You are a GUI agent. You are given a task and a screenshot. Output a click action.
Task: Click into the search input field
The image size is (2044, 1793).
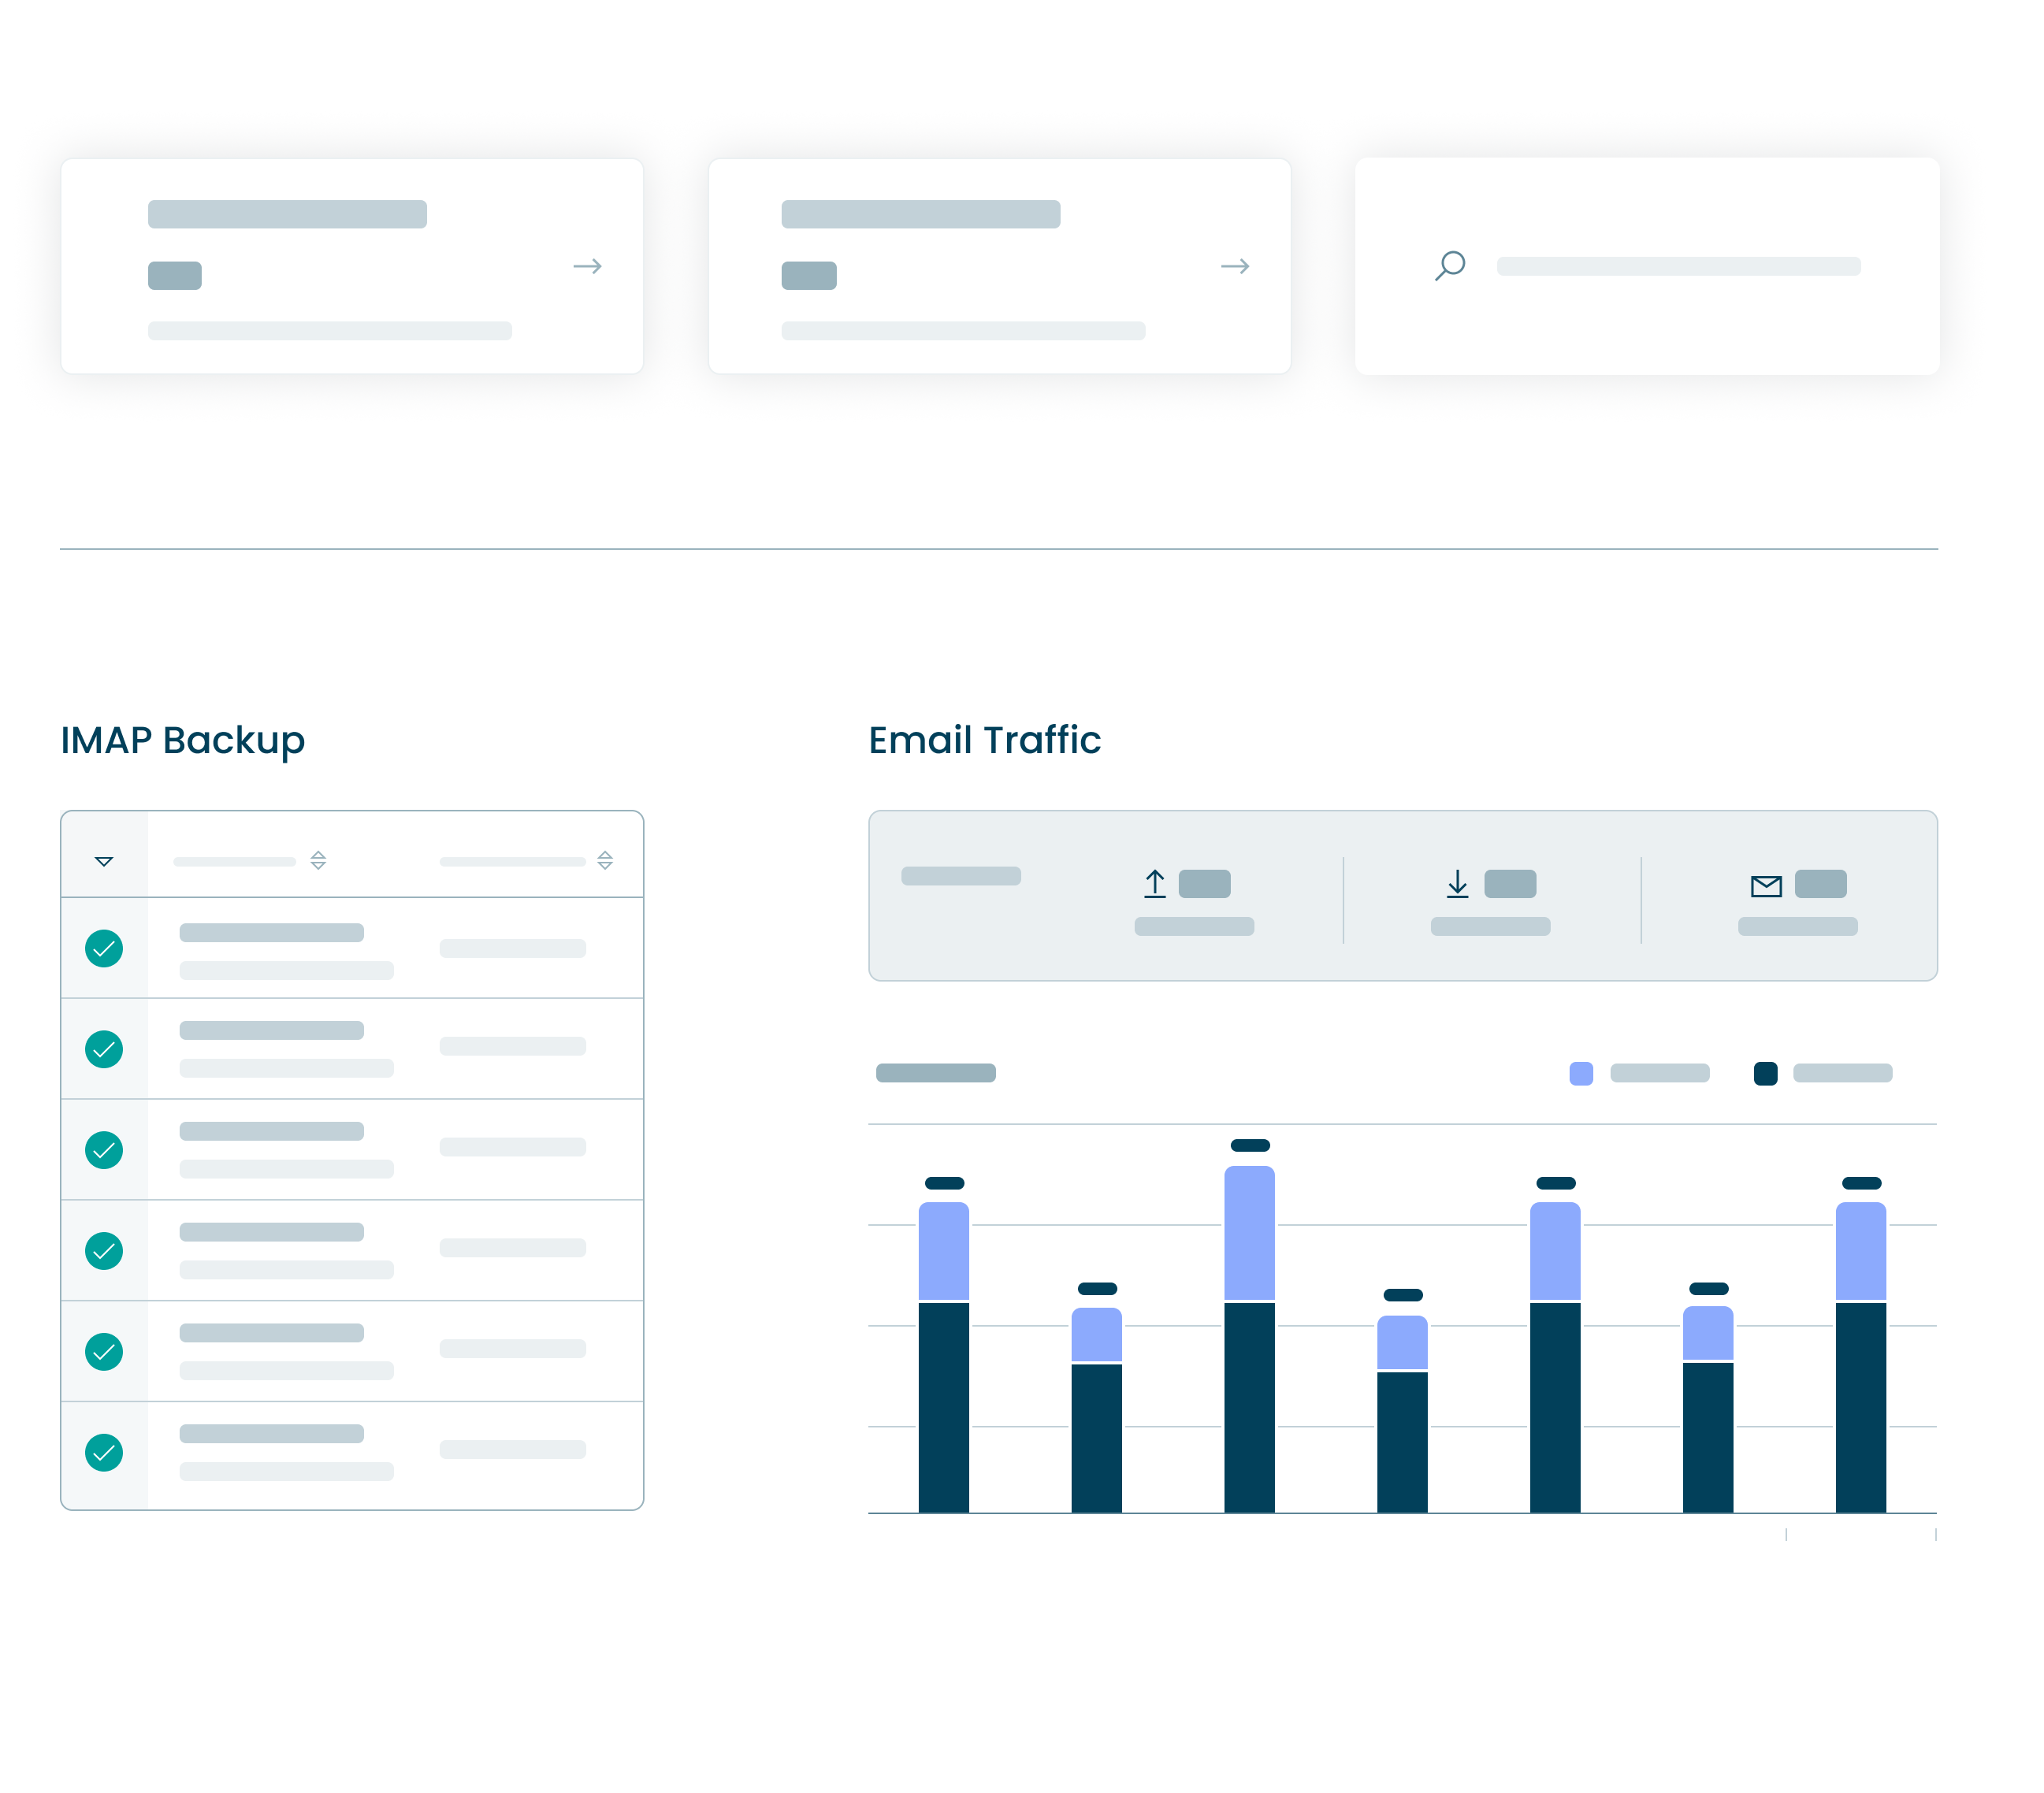[x=1678, y=266]
